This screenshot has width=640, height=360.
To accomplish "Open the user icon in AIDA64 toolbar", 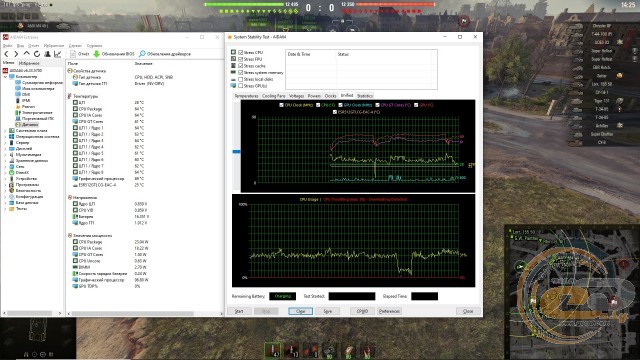I will 47,54.
